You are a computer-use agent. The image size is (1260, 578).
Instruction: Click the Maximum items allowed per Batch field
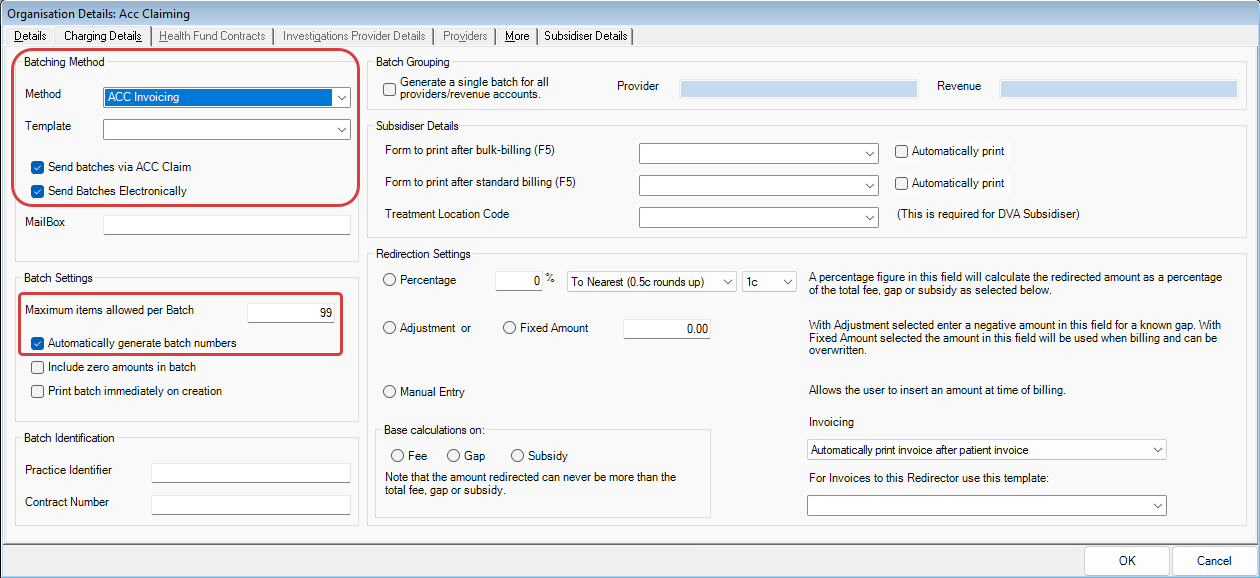[x=292, y=313]
